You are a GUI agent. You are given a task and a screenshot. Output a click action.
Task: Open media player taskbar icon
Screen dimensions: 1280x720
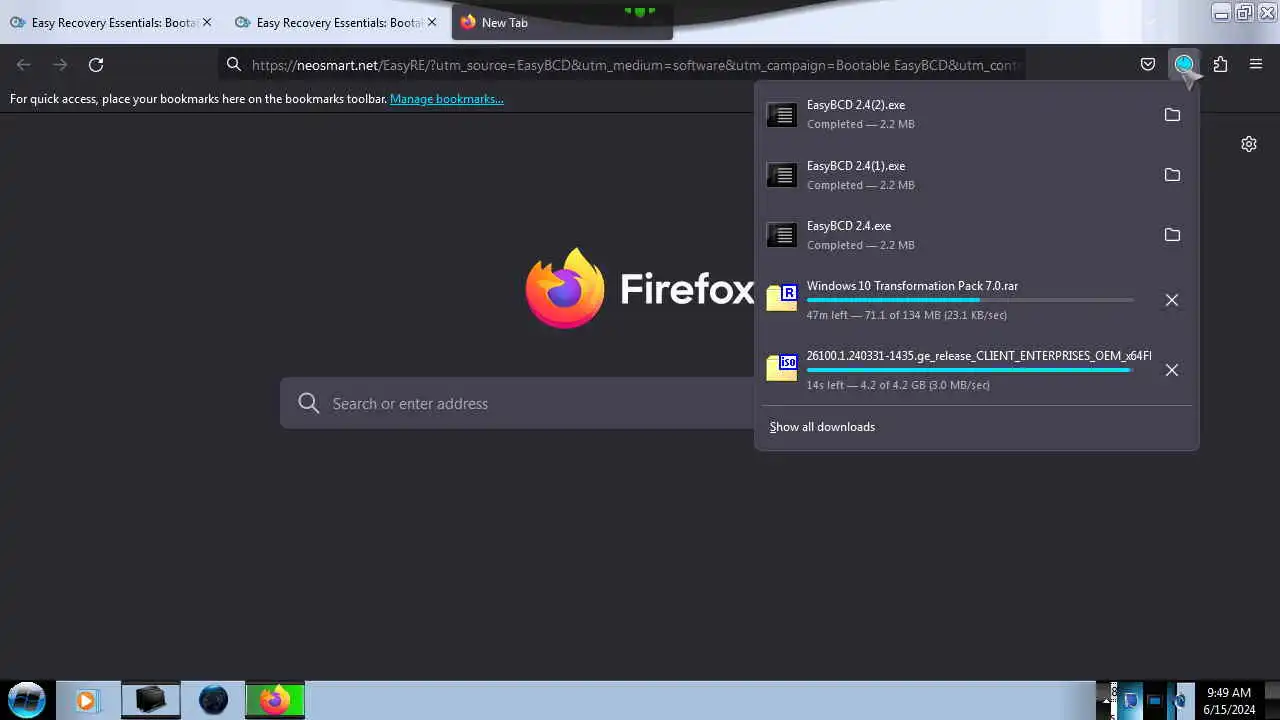tap(86, 700)
